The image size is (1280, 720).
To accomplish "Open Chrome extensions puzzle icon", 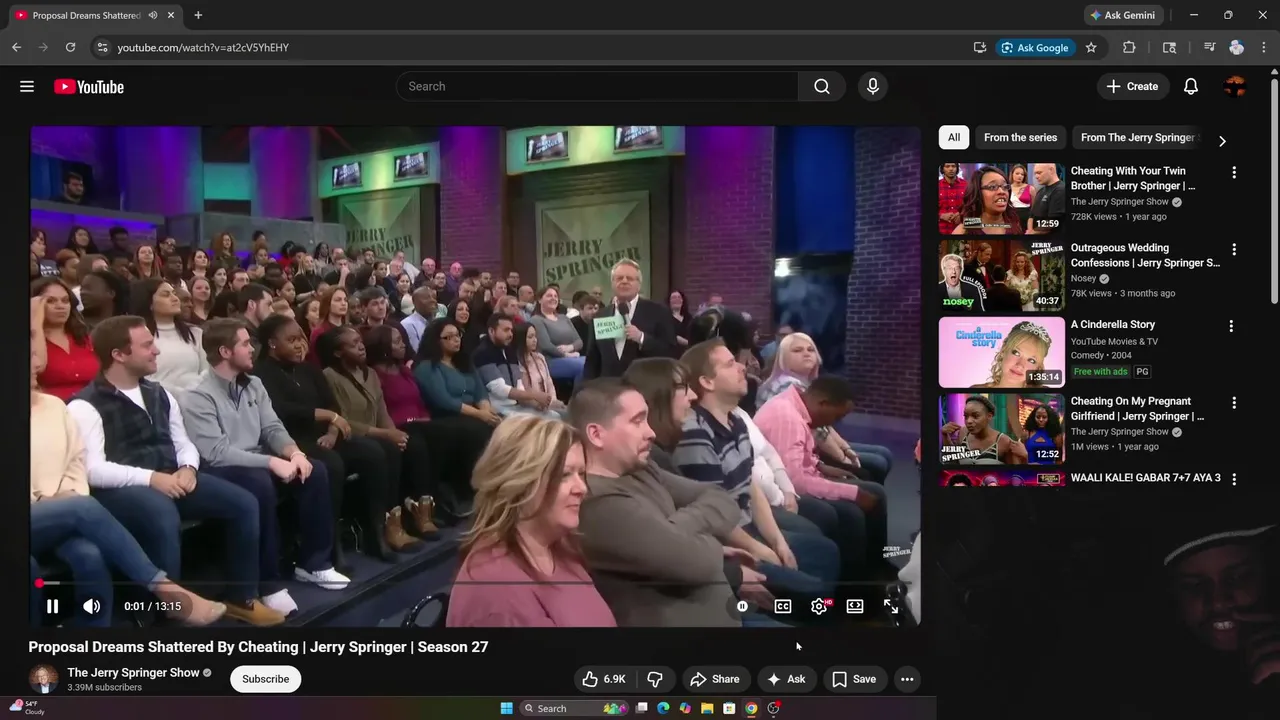I will tap(1129, 47).
